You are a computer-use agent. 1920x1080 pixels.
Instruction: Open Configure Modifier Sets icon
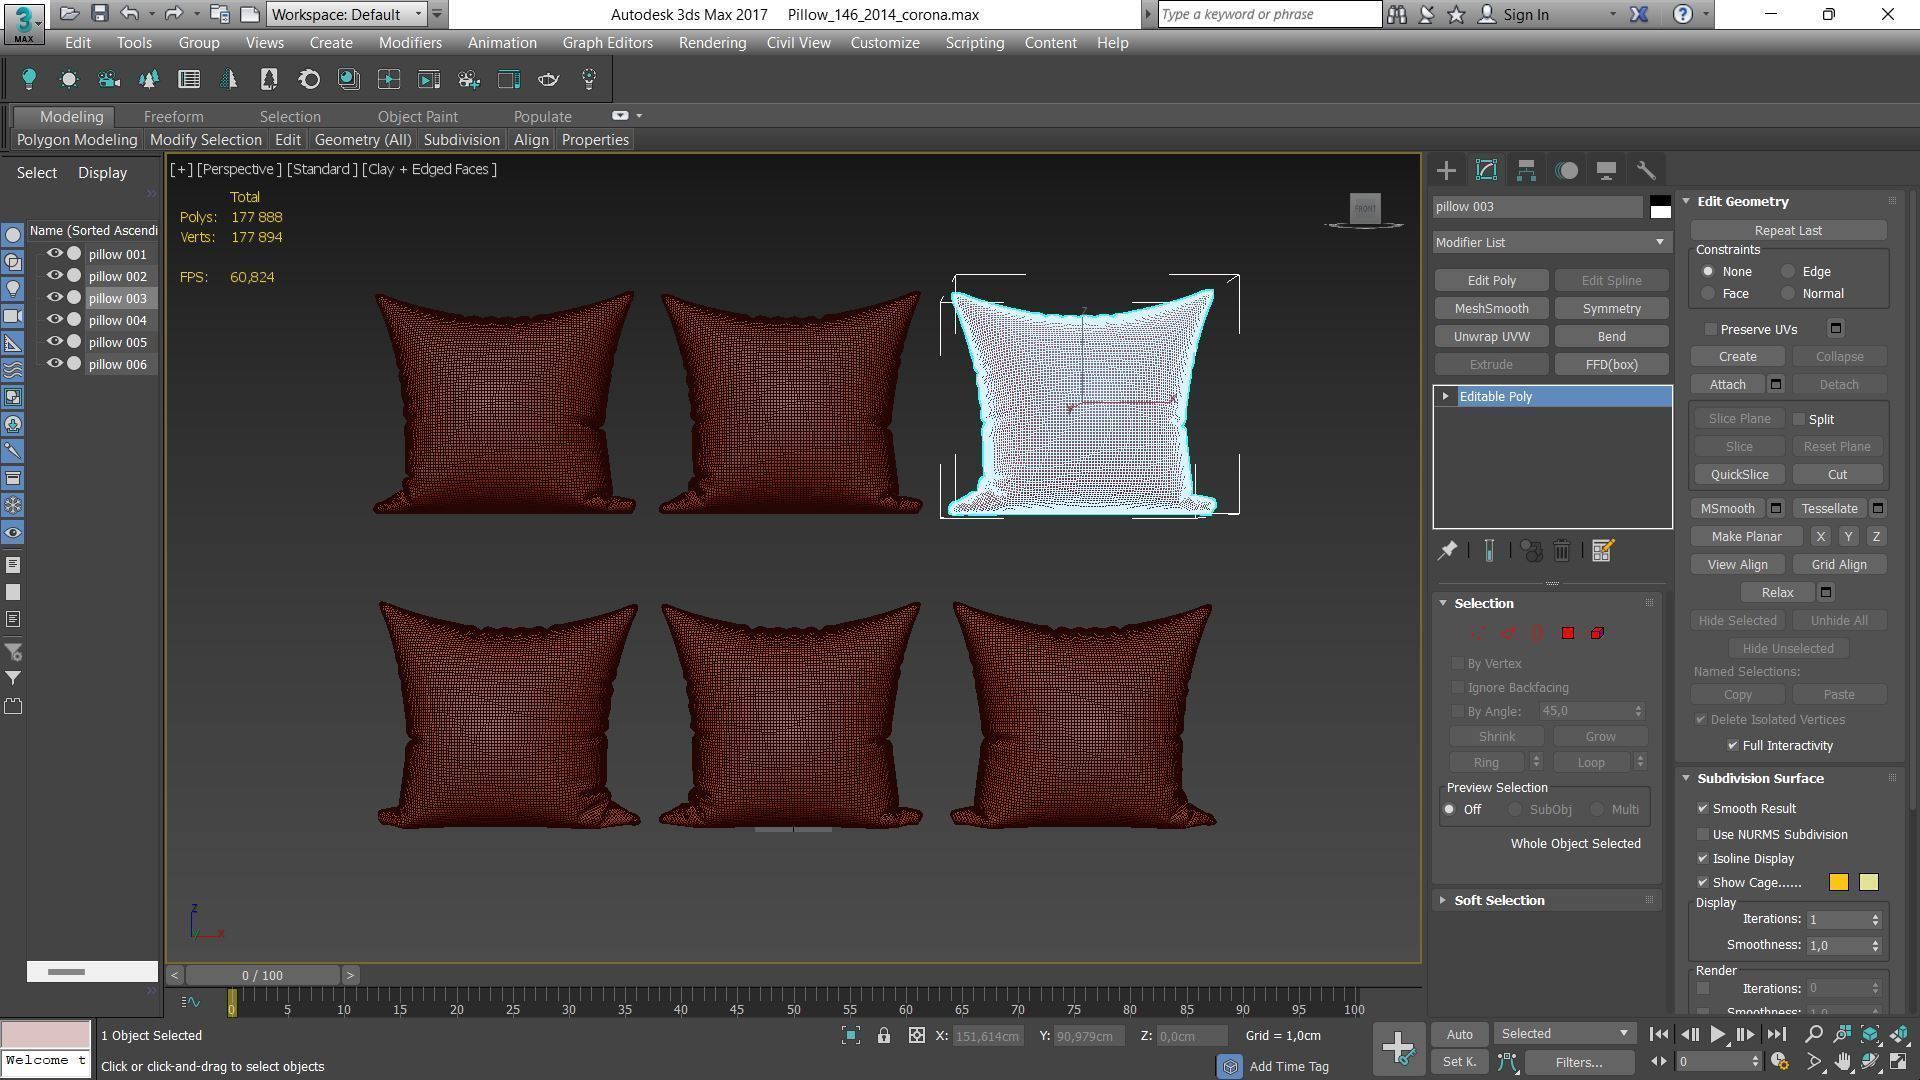point(1602,551)
